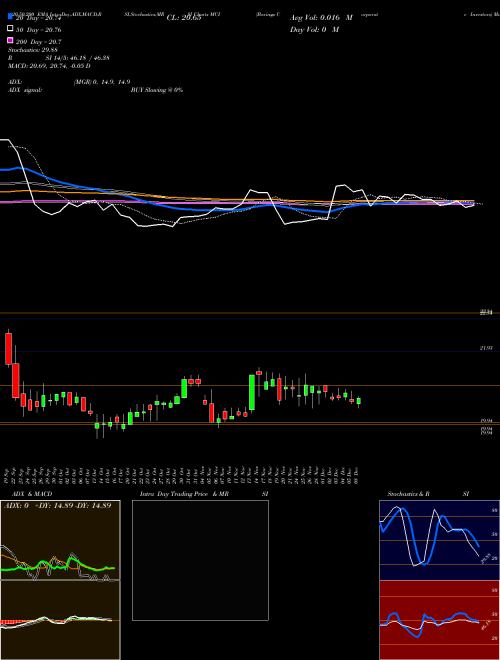This screenshot has height=660, width=500.
Task: Open the empty Intra Day Trading Price chart box
Action: (x=200, y=560)
